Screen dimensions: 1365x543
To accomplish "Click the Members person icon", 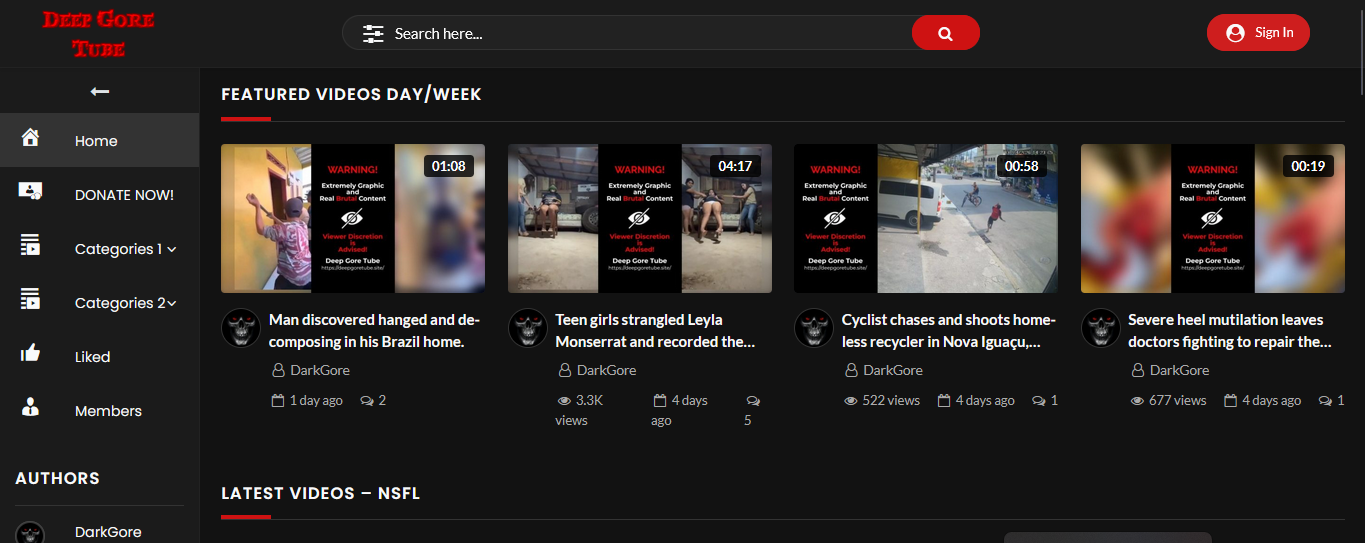I will [x=30, y=407].
